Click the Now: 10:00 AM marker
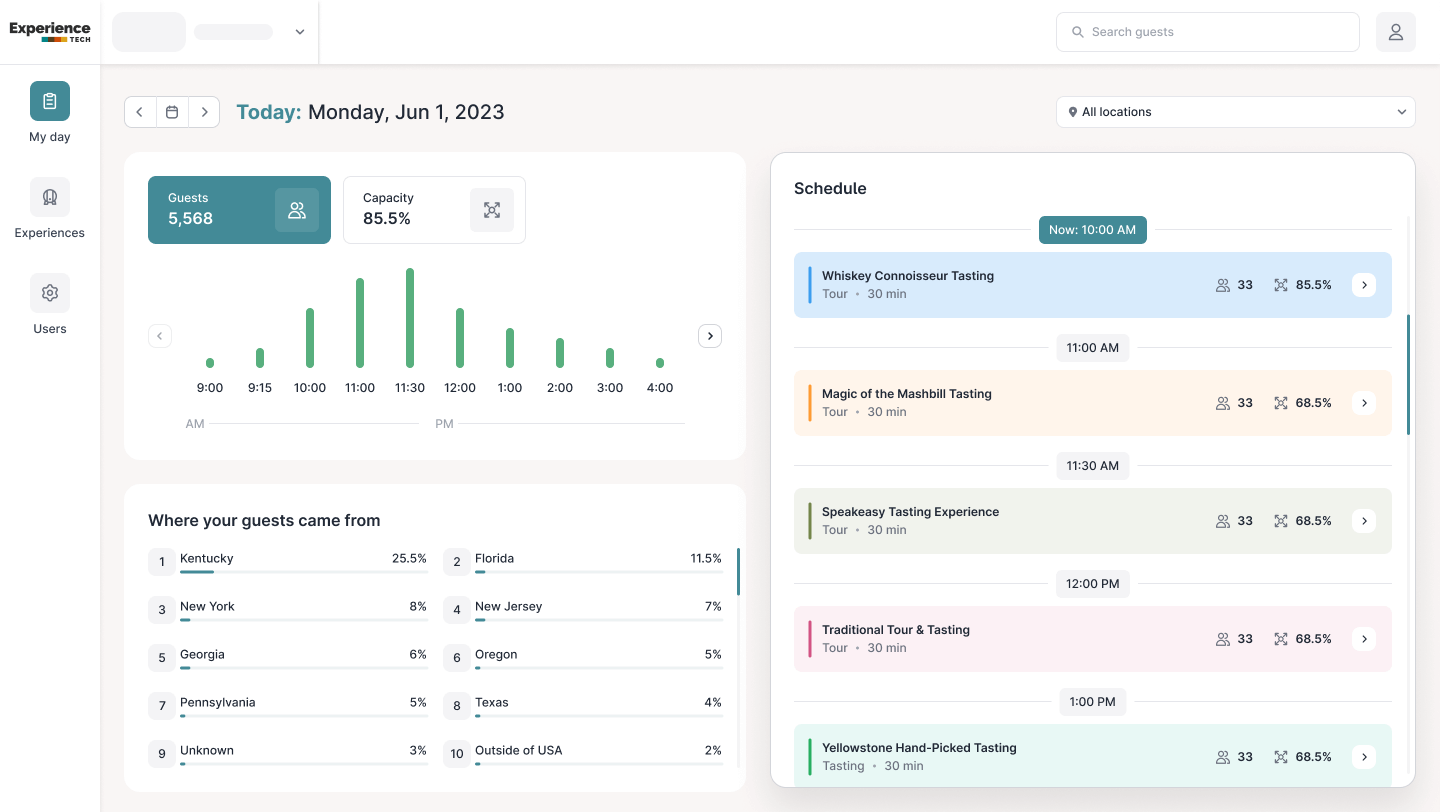Viewport: 1440px width, 812px height. [x=1093, y=230]
